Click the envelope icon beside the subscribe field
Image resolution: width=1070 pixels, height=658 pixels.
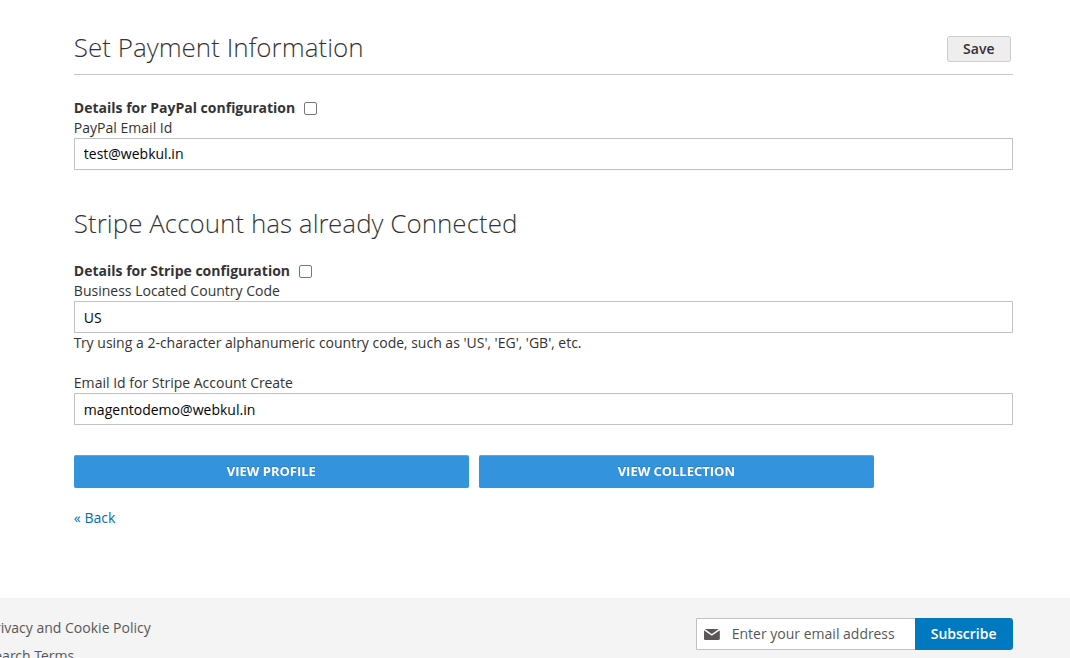tap(711, 633)
